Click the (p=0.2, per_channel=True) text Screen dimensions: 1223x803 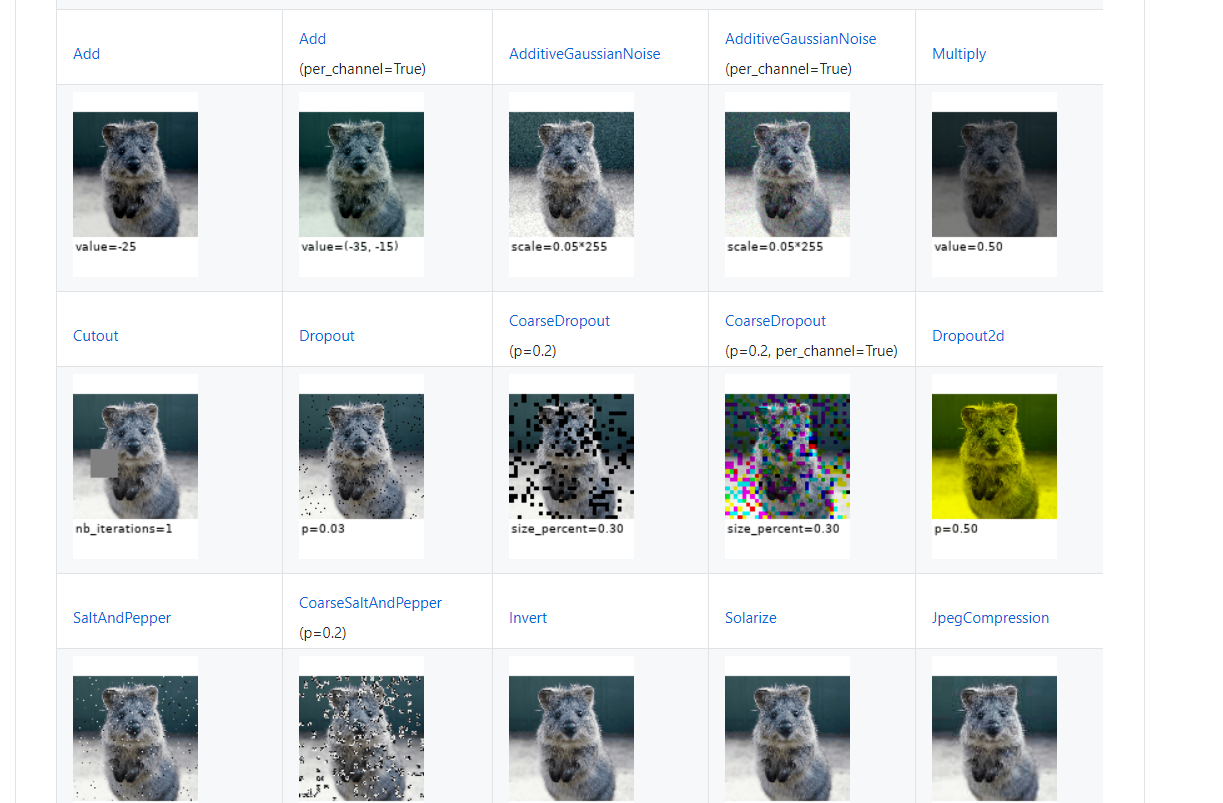tap(811, 351)
